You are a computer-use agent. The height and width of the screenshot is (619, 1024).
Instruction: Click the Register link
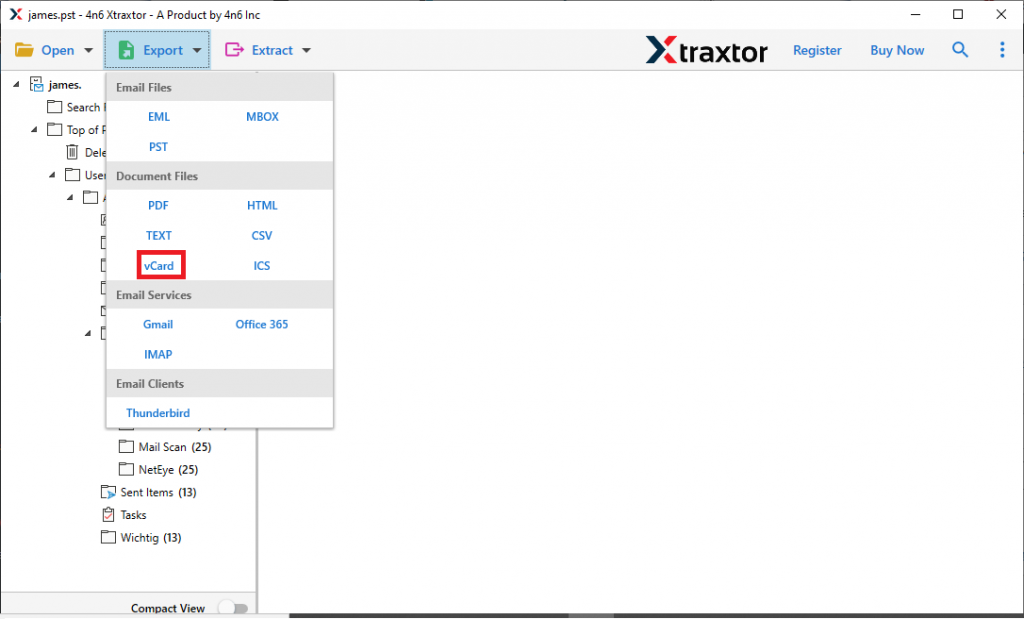817,49
